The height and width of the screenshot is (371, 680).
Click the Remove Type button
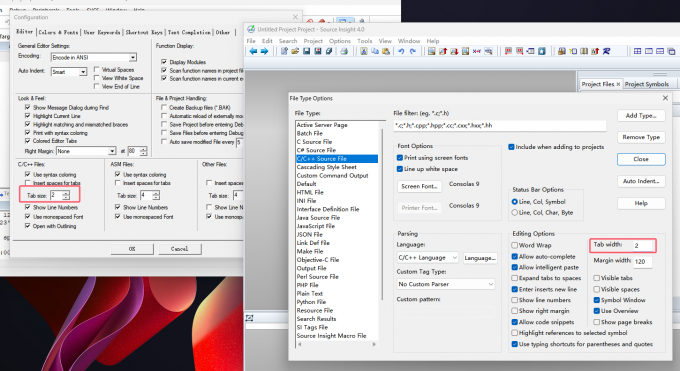pos(641,137)
